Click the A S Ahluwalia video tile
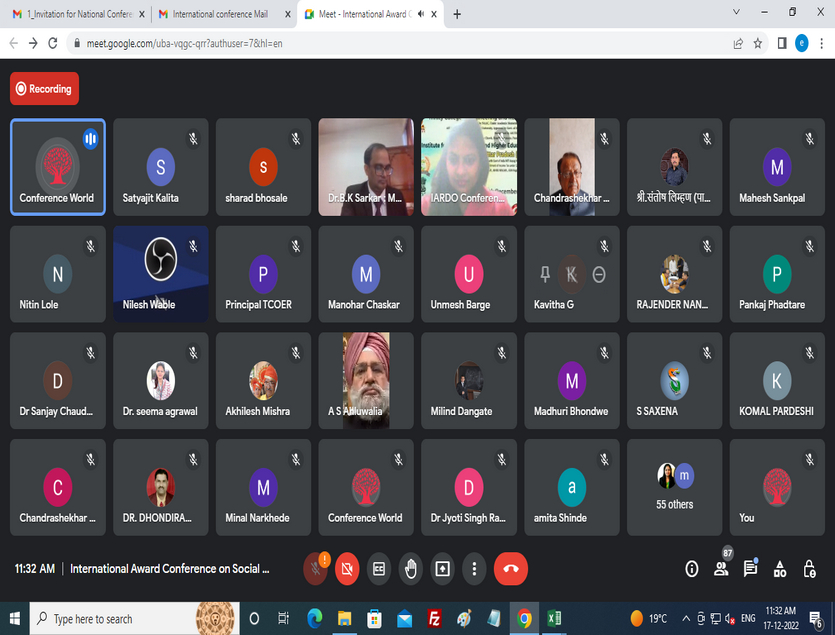This screenshot has height=635, width=835. pos(366,380)
